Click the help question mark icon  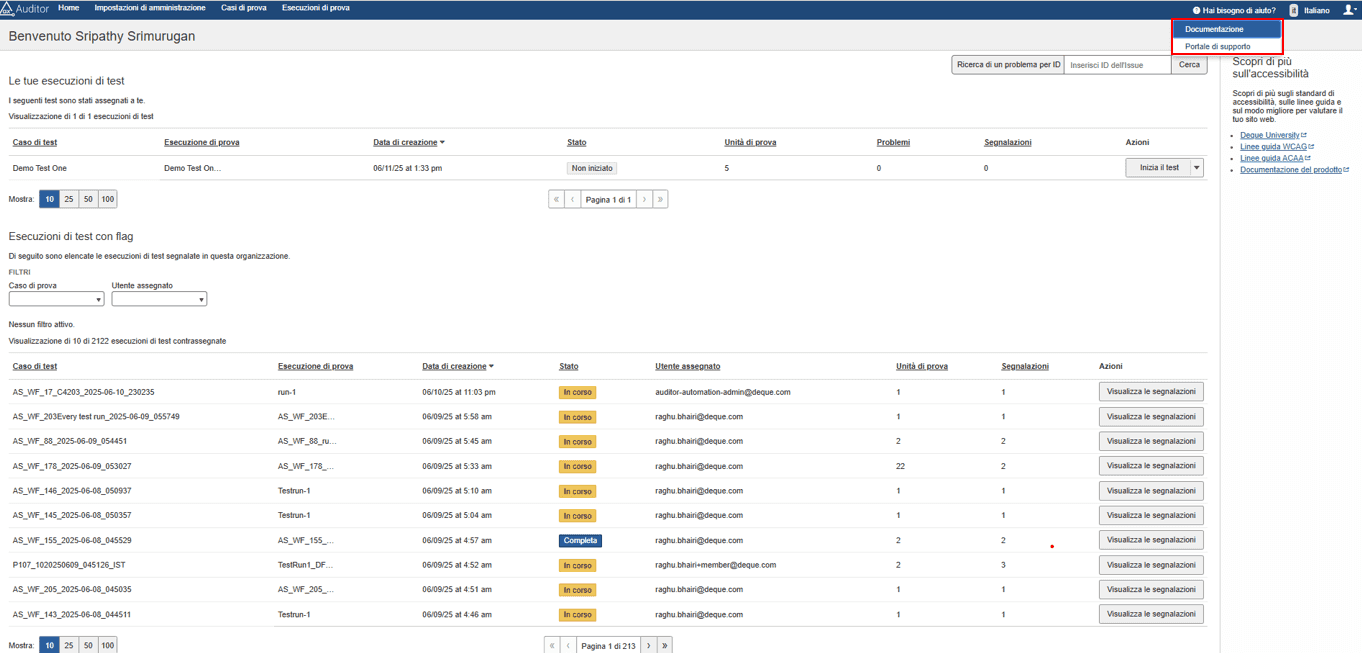[x=1196, y=10]
